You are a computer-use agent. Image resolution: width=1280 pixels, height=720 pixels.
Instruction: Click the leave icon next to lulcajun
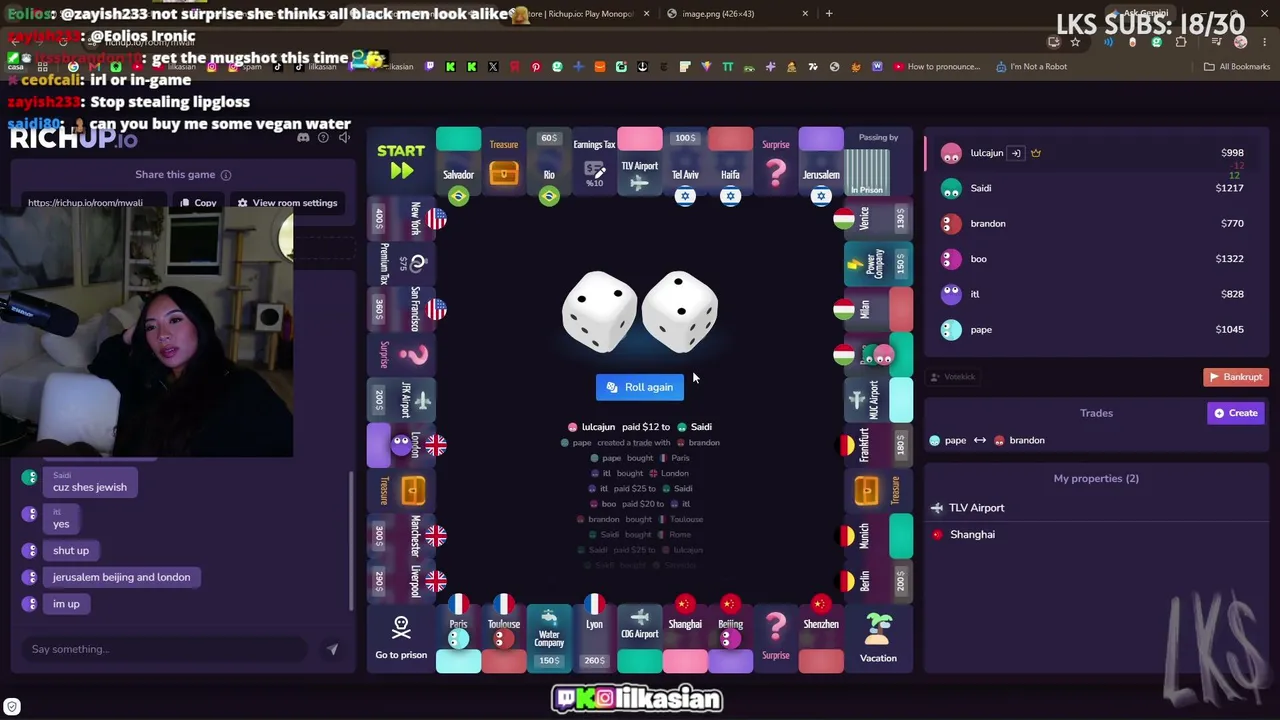point(1016,153)
